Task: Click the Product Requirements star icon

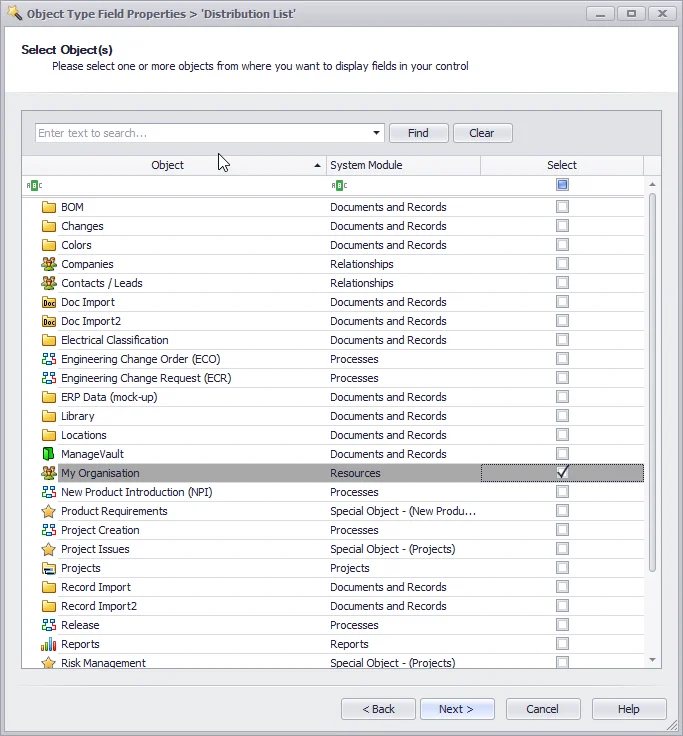Action: click(48, 511)
